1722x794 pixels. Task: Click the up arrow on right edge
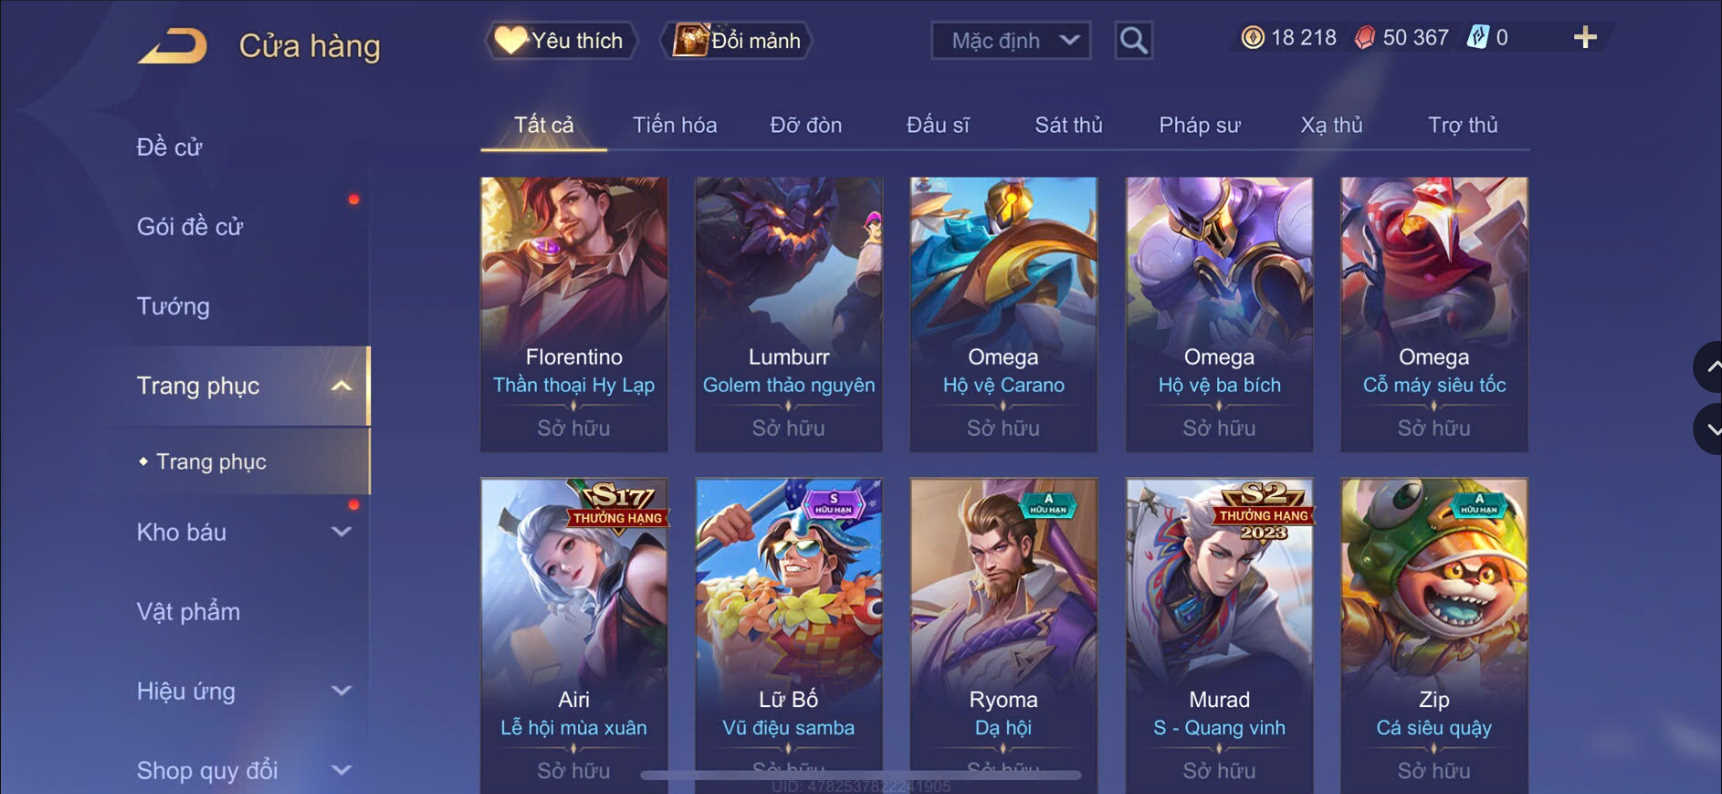coord(1710,367)
